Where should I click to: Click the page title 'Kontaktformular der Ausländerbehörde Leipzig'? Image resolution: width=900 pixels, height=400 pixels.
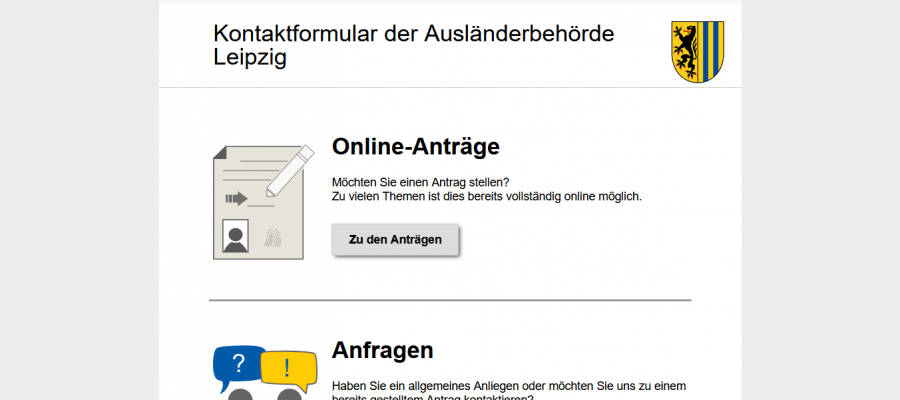414,45
